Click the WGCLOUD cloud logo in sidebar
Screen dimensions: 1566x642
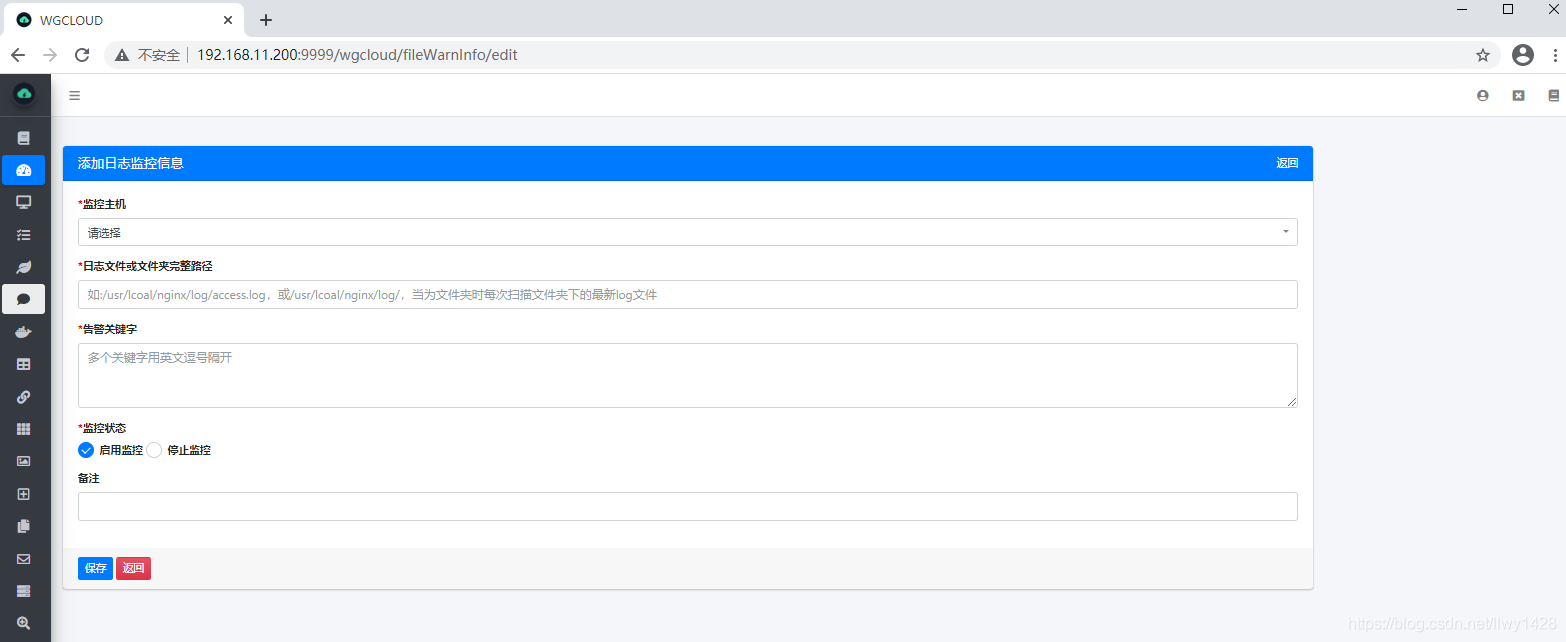pos(24,94)
